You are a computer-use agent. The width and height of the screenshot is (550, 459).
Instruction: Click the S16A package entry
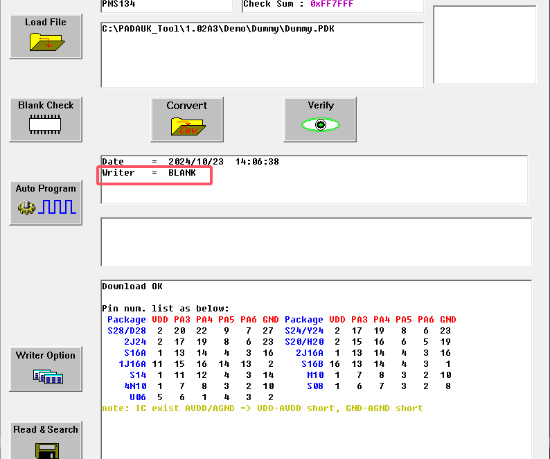(135, 353)
